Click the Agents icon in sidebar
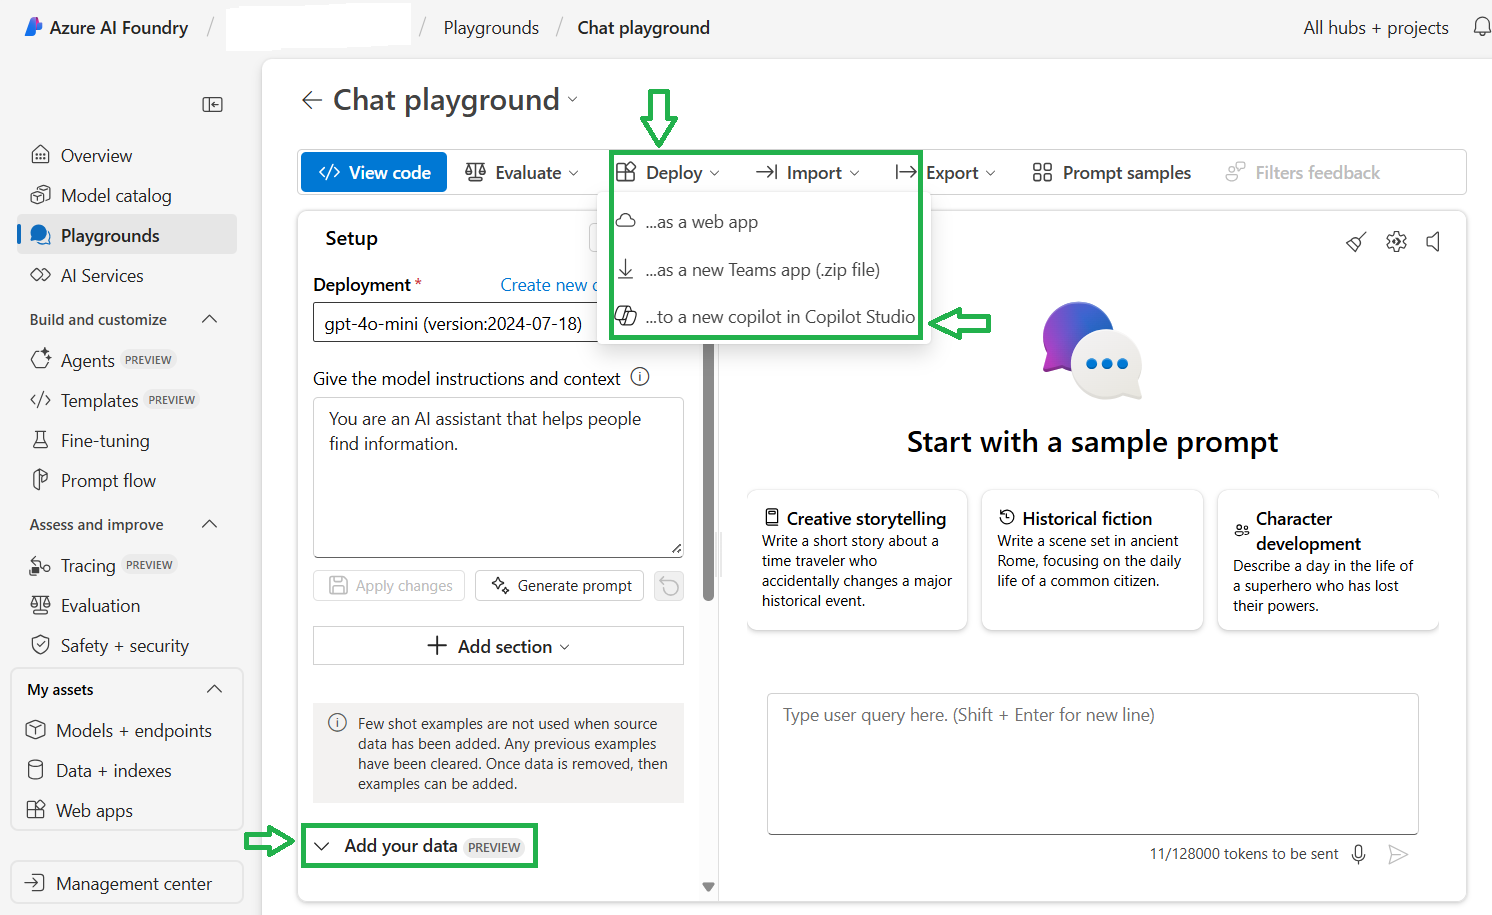Image resolution: width=1492 pixels, height=915 pixels. coord(40,359)
